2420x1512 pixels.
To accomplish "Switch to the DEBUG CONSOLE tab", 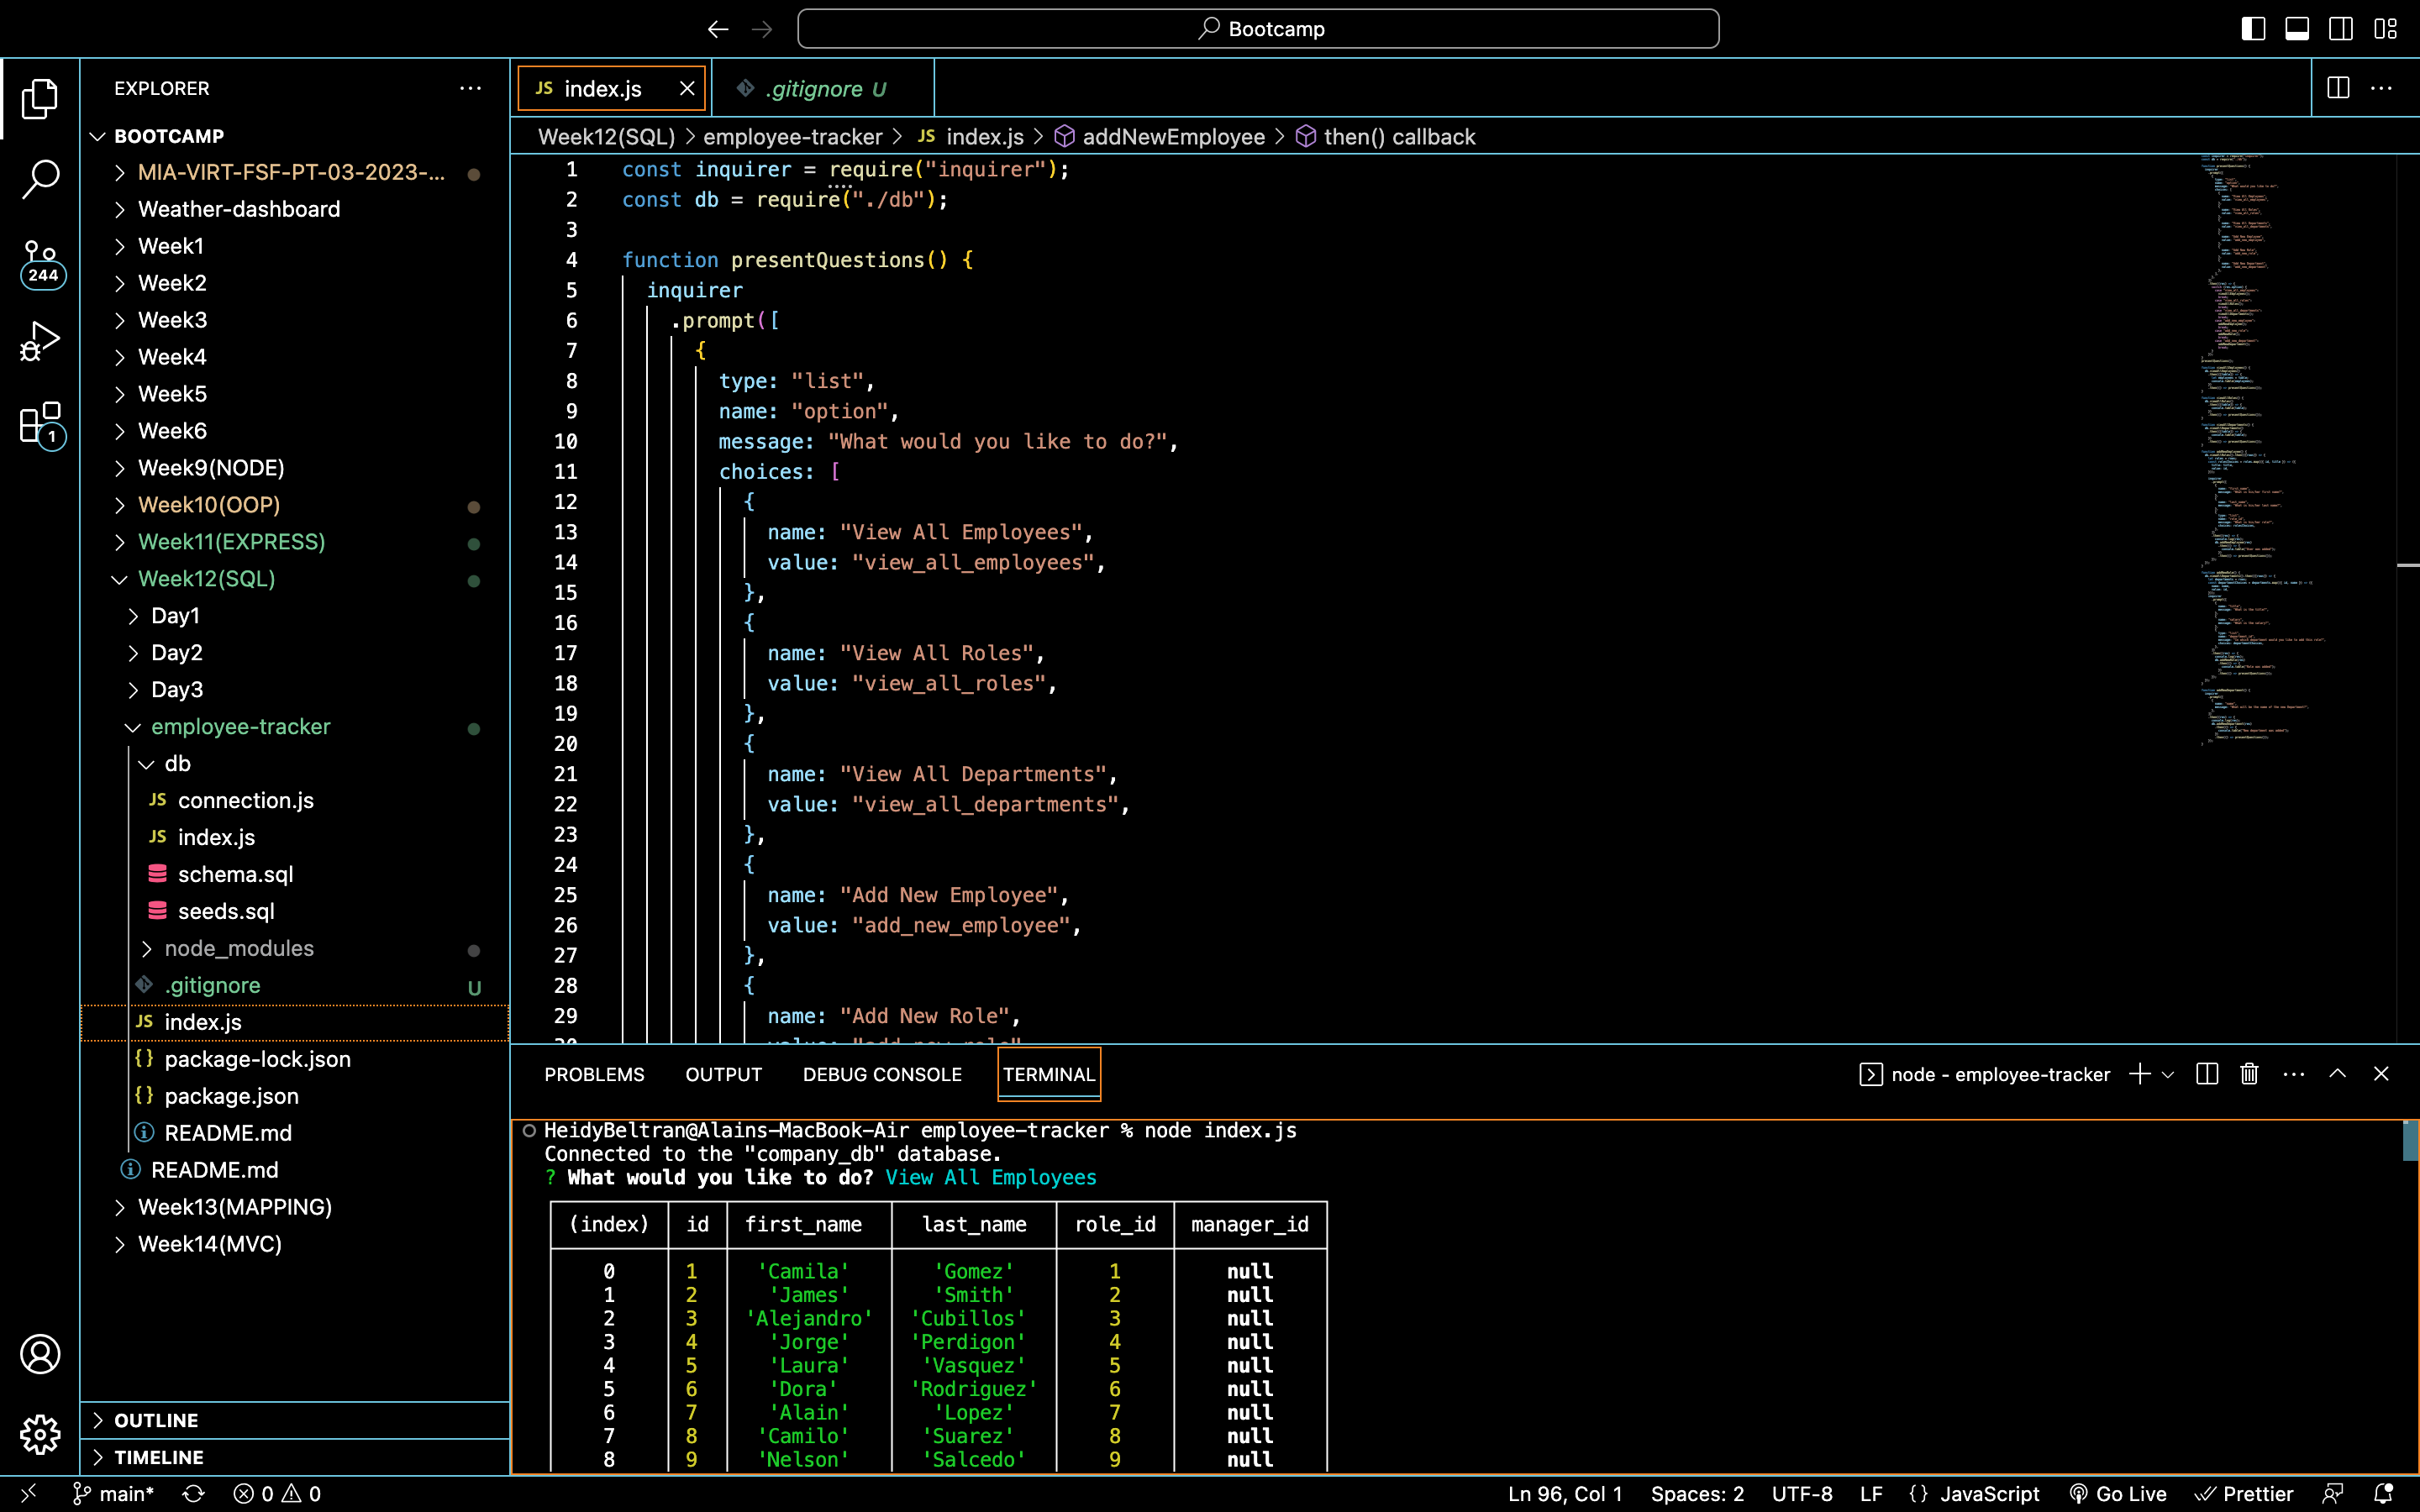I will click(882, 1074).
